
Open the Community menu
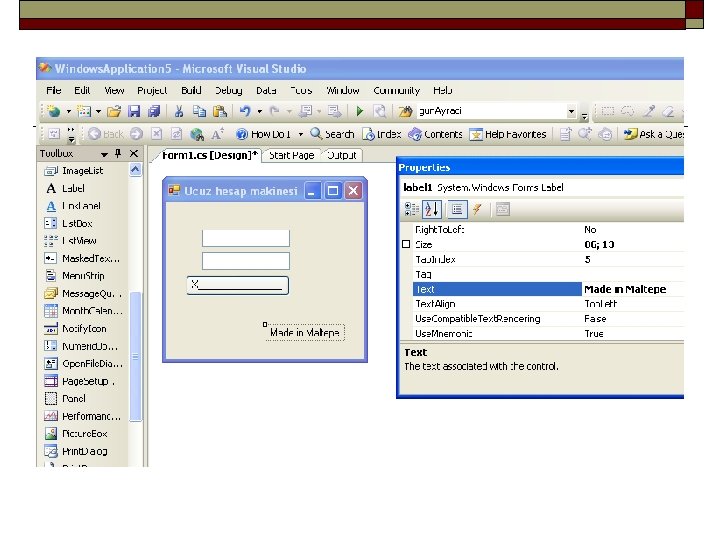tap(396, 90)
